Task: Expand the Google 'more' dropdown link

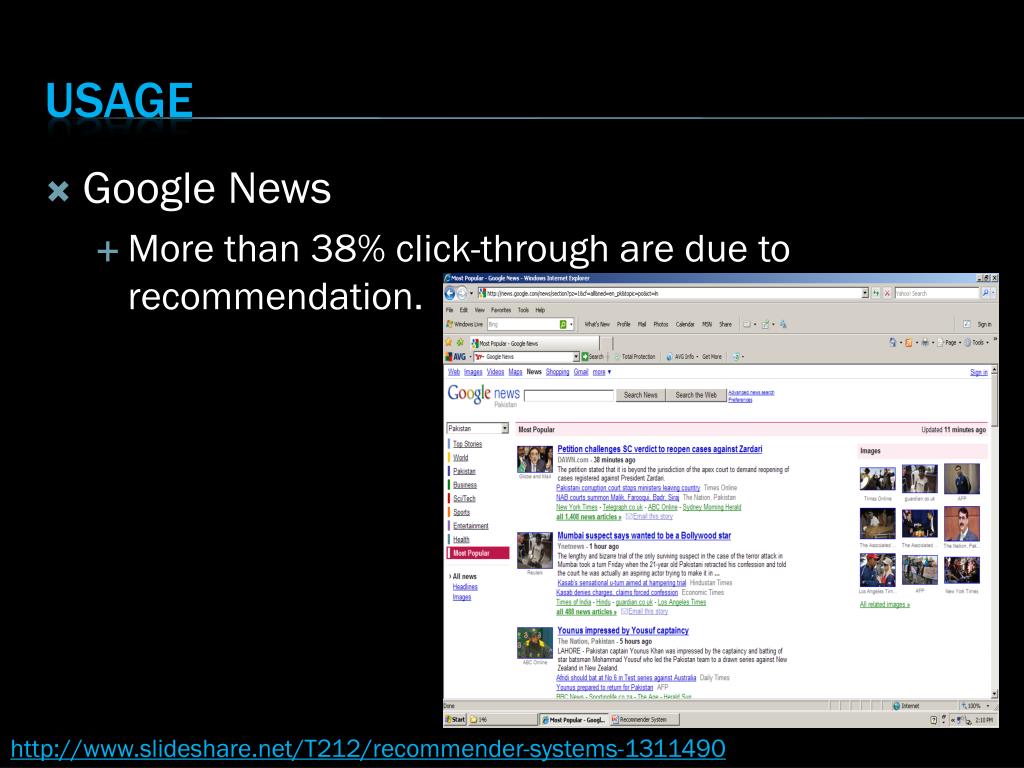Action: tap(601, 372)
